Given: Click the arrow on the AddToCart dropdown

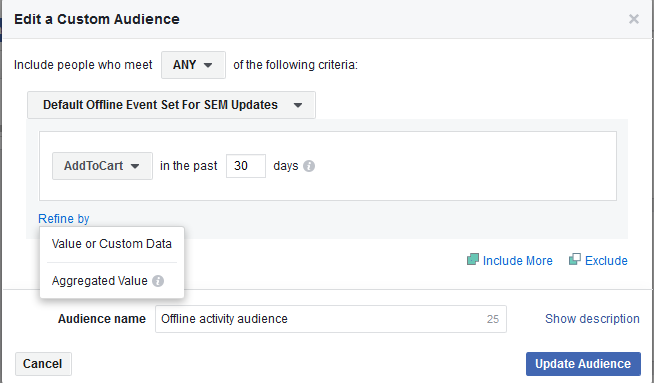Looking at the screenshot, I should tap(135, 166).
